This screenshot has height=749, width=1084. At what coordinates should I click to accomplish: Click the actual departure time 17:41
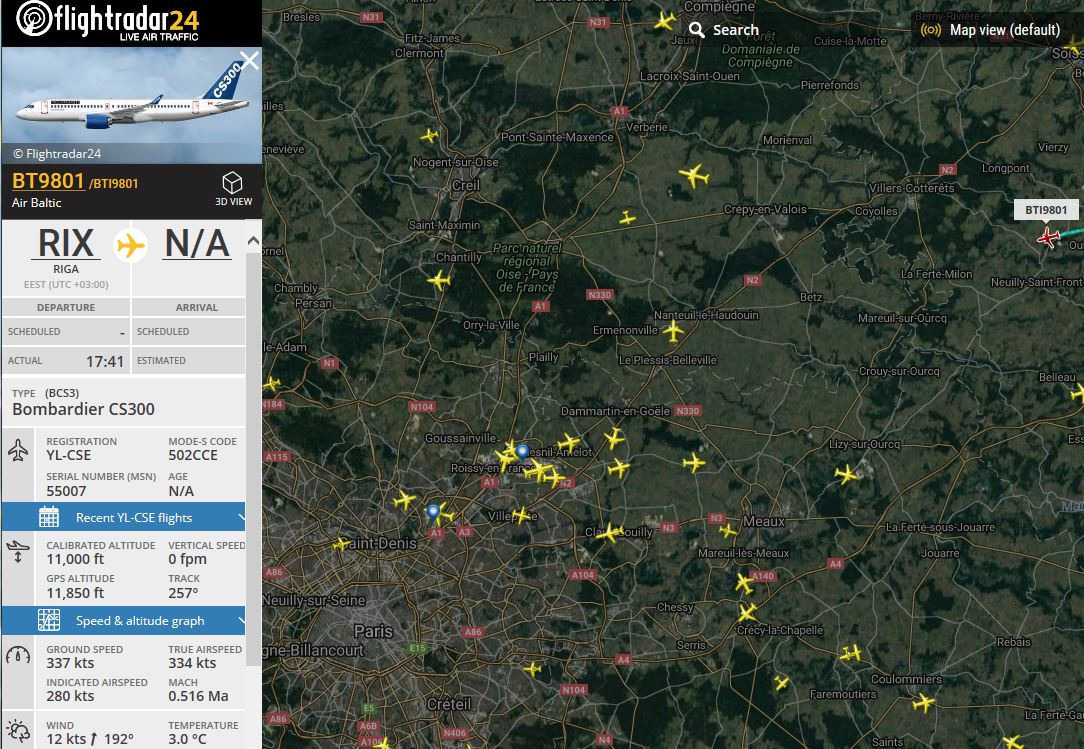pyautogui.click(x=104, y=361)
